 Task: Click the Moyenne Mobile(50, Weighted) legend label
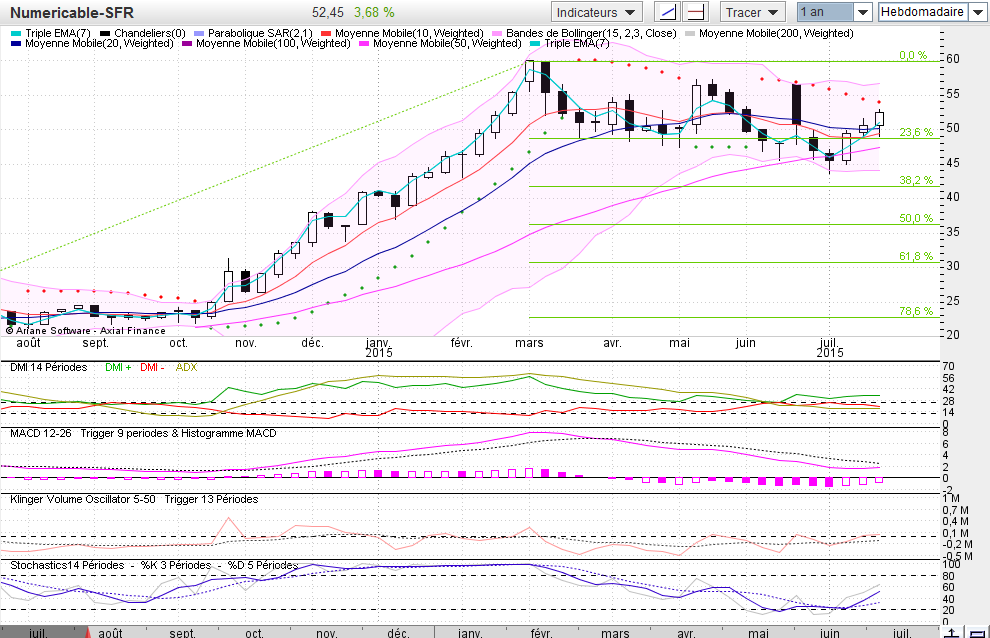coord(447,43)
